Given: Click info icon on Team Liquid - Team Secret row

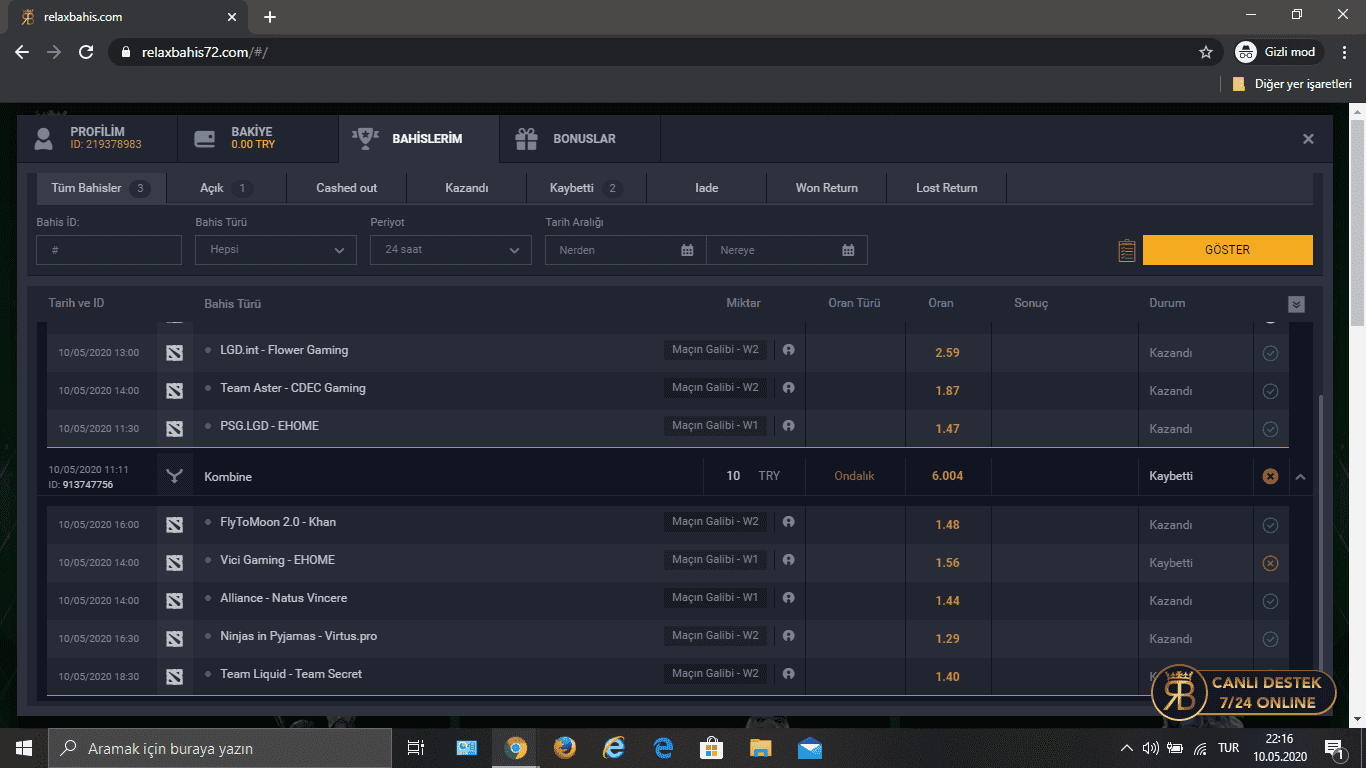Looking at the screenshot, I should 788,674.
